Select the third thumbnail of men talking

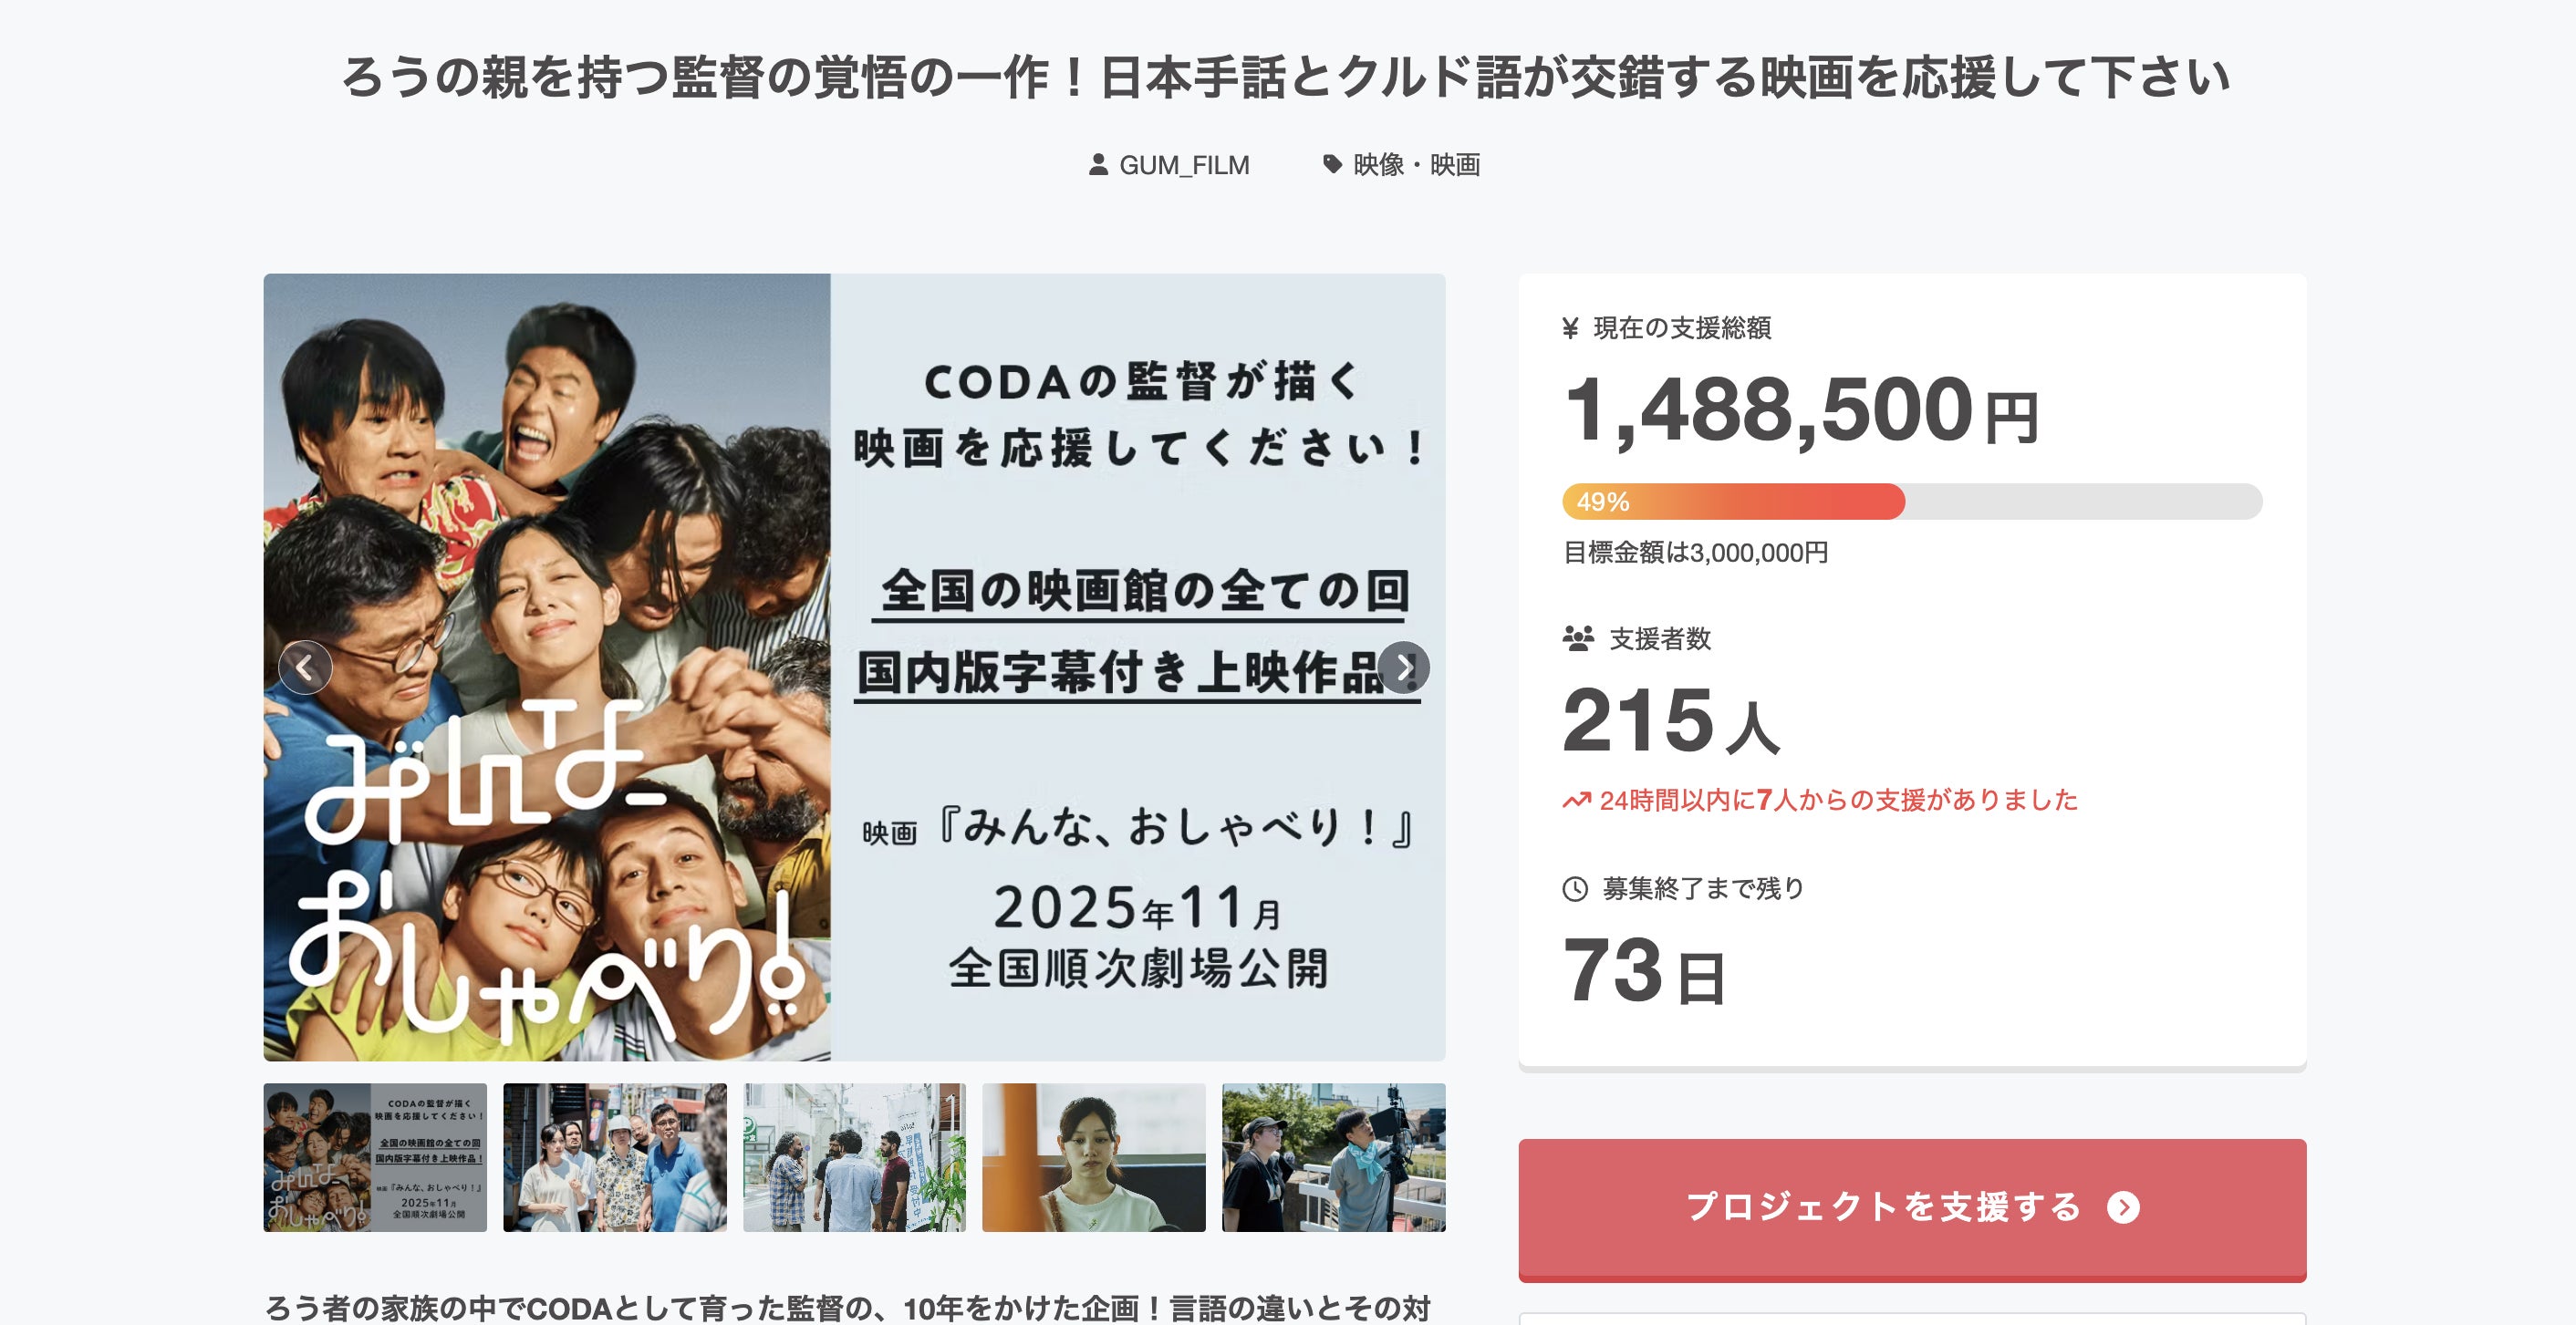(854, 1157)
